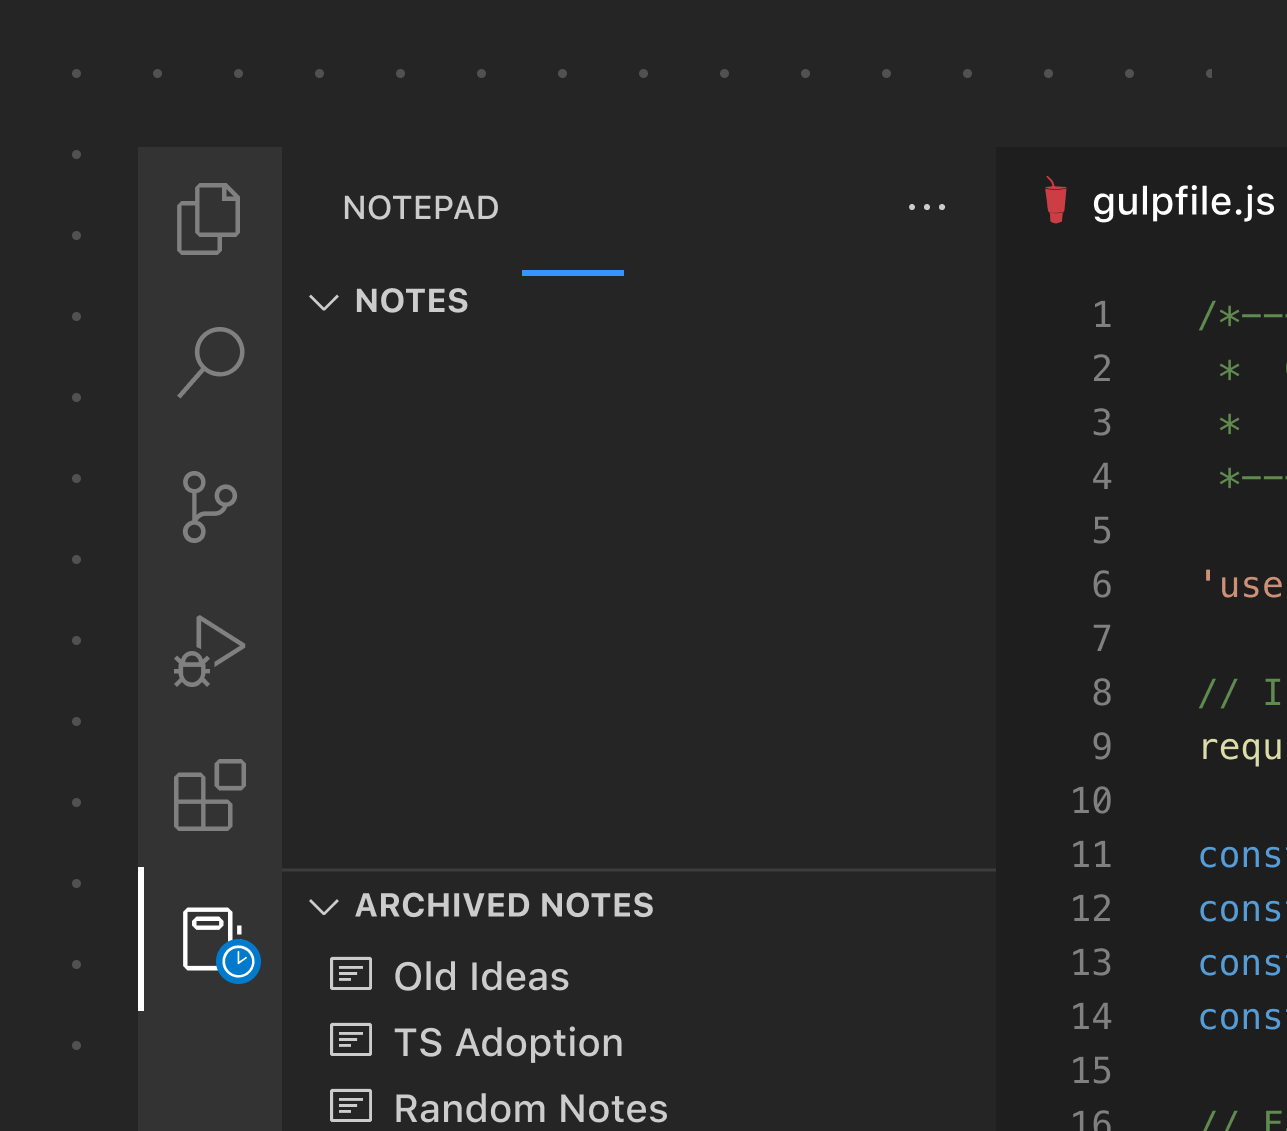Click the ARCHIVED NOTES header label
This screenshot has height=1131, width=1287.
click(x=504, y=906)
